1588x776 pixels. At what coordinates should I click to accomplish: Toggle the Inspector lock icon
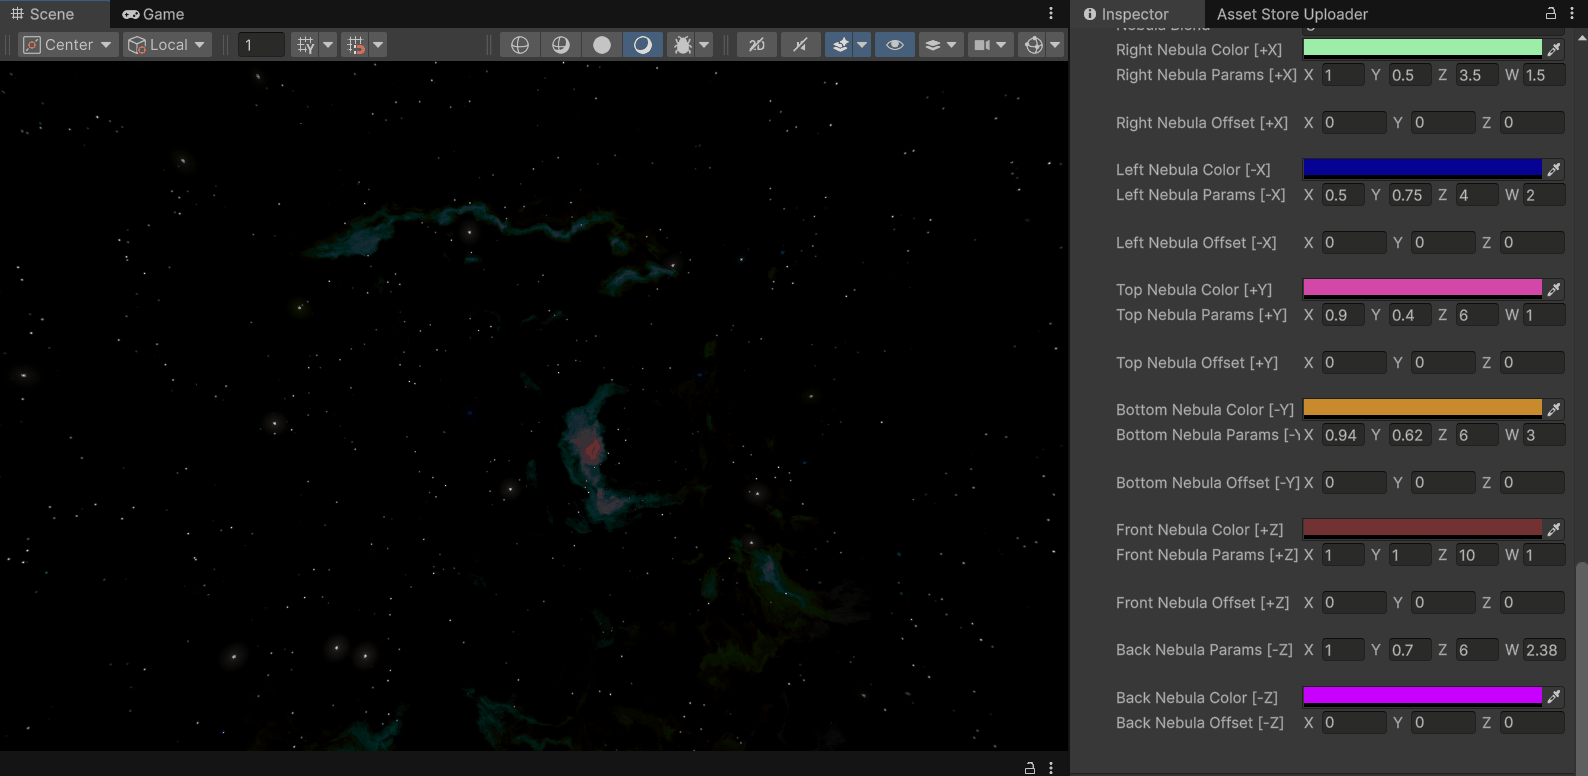[x=1551, y=14]
